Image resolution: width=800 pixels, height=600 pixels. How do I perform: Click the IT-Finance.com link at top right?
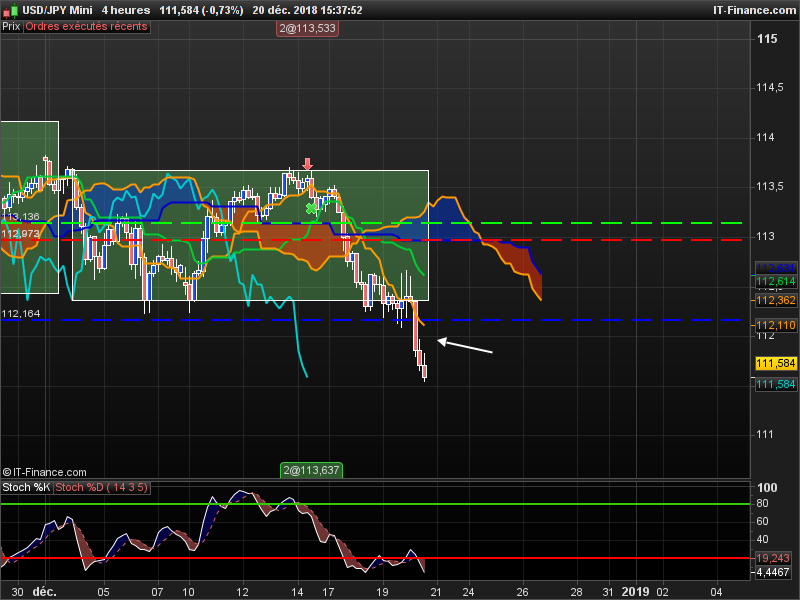[x=754, y=10]
